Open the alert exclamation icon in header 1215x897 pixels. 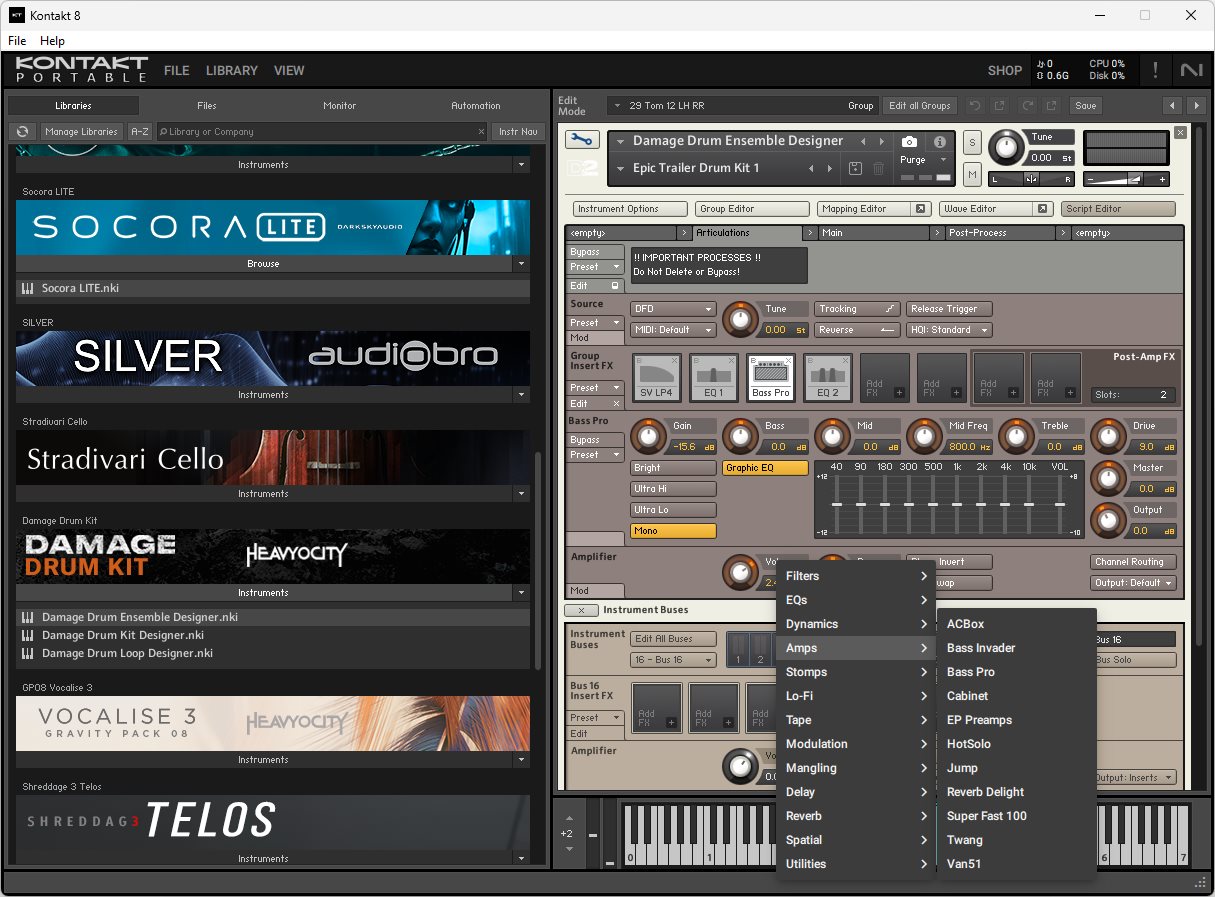click(x=1156, y=70)
